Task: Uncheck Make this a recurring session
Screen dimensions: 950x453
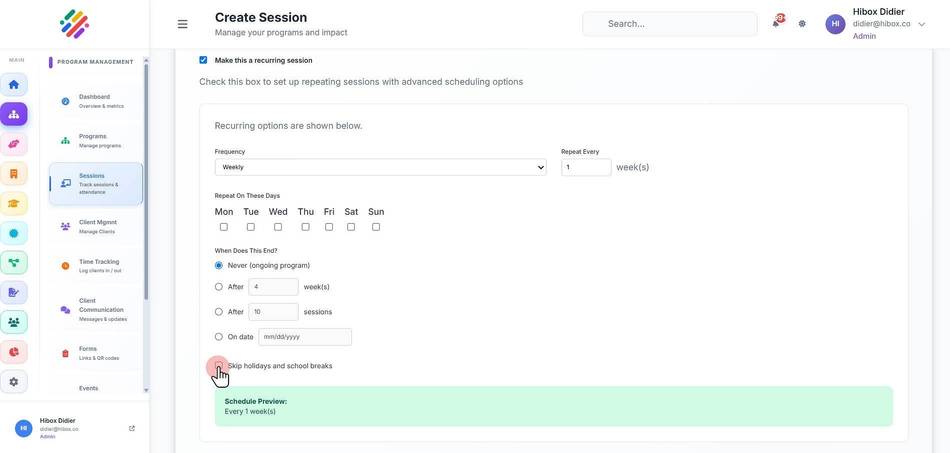Action: [x=203, y=60]
